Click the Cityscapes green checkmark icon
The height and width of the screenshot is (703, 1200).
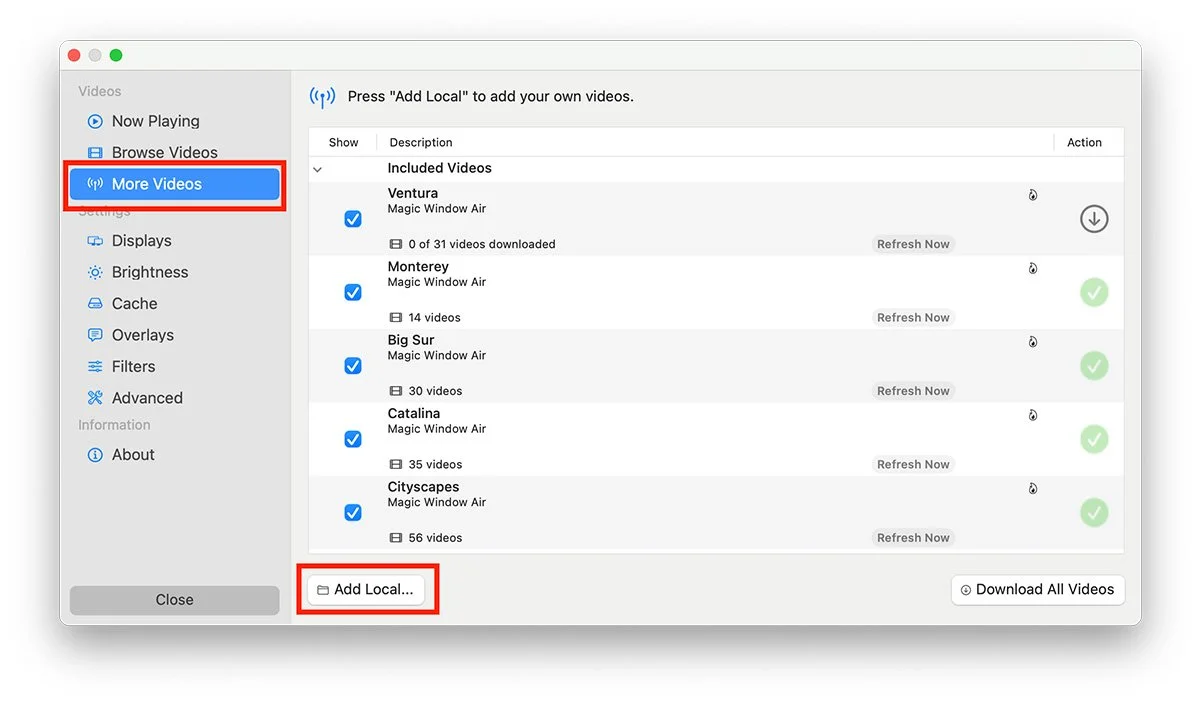[x=1094, y=512]
